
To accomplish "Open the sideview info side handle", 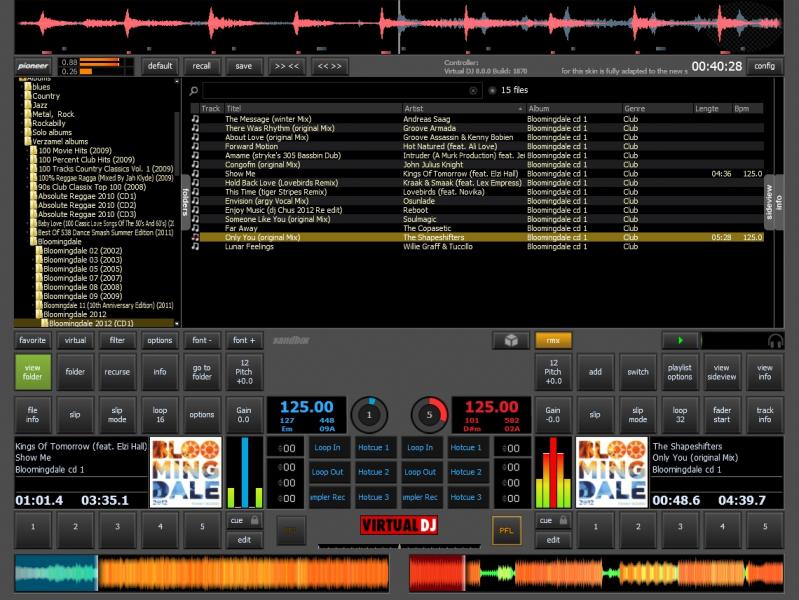I will [x=774, y=202].
